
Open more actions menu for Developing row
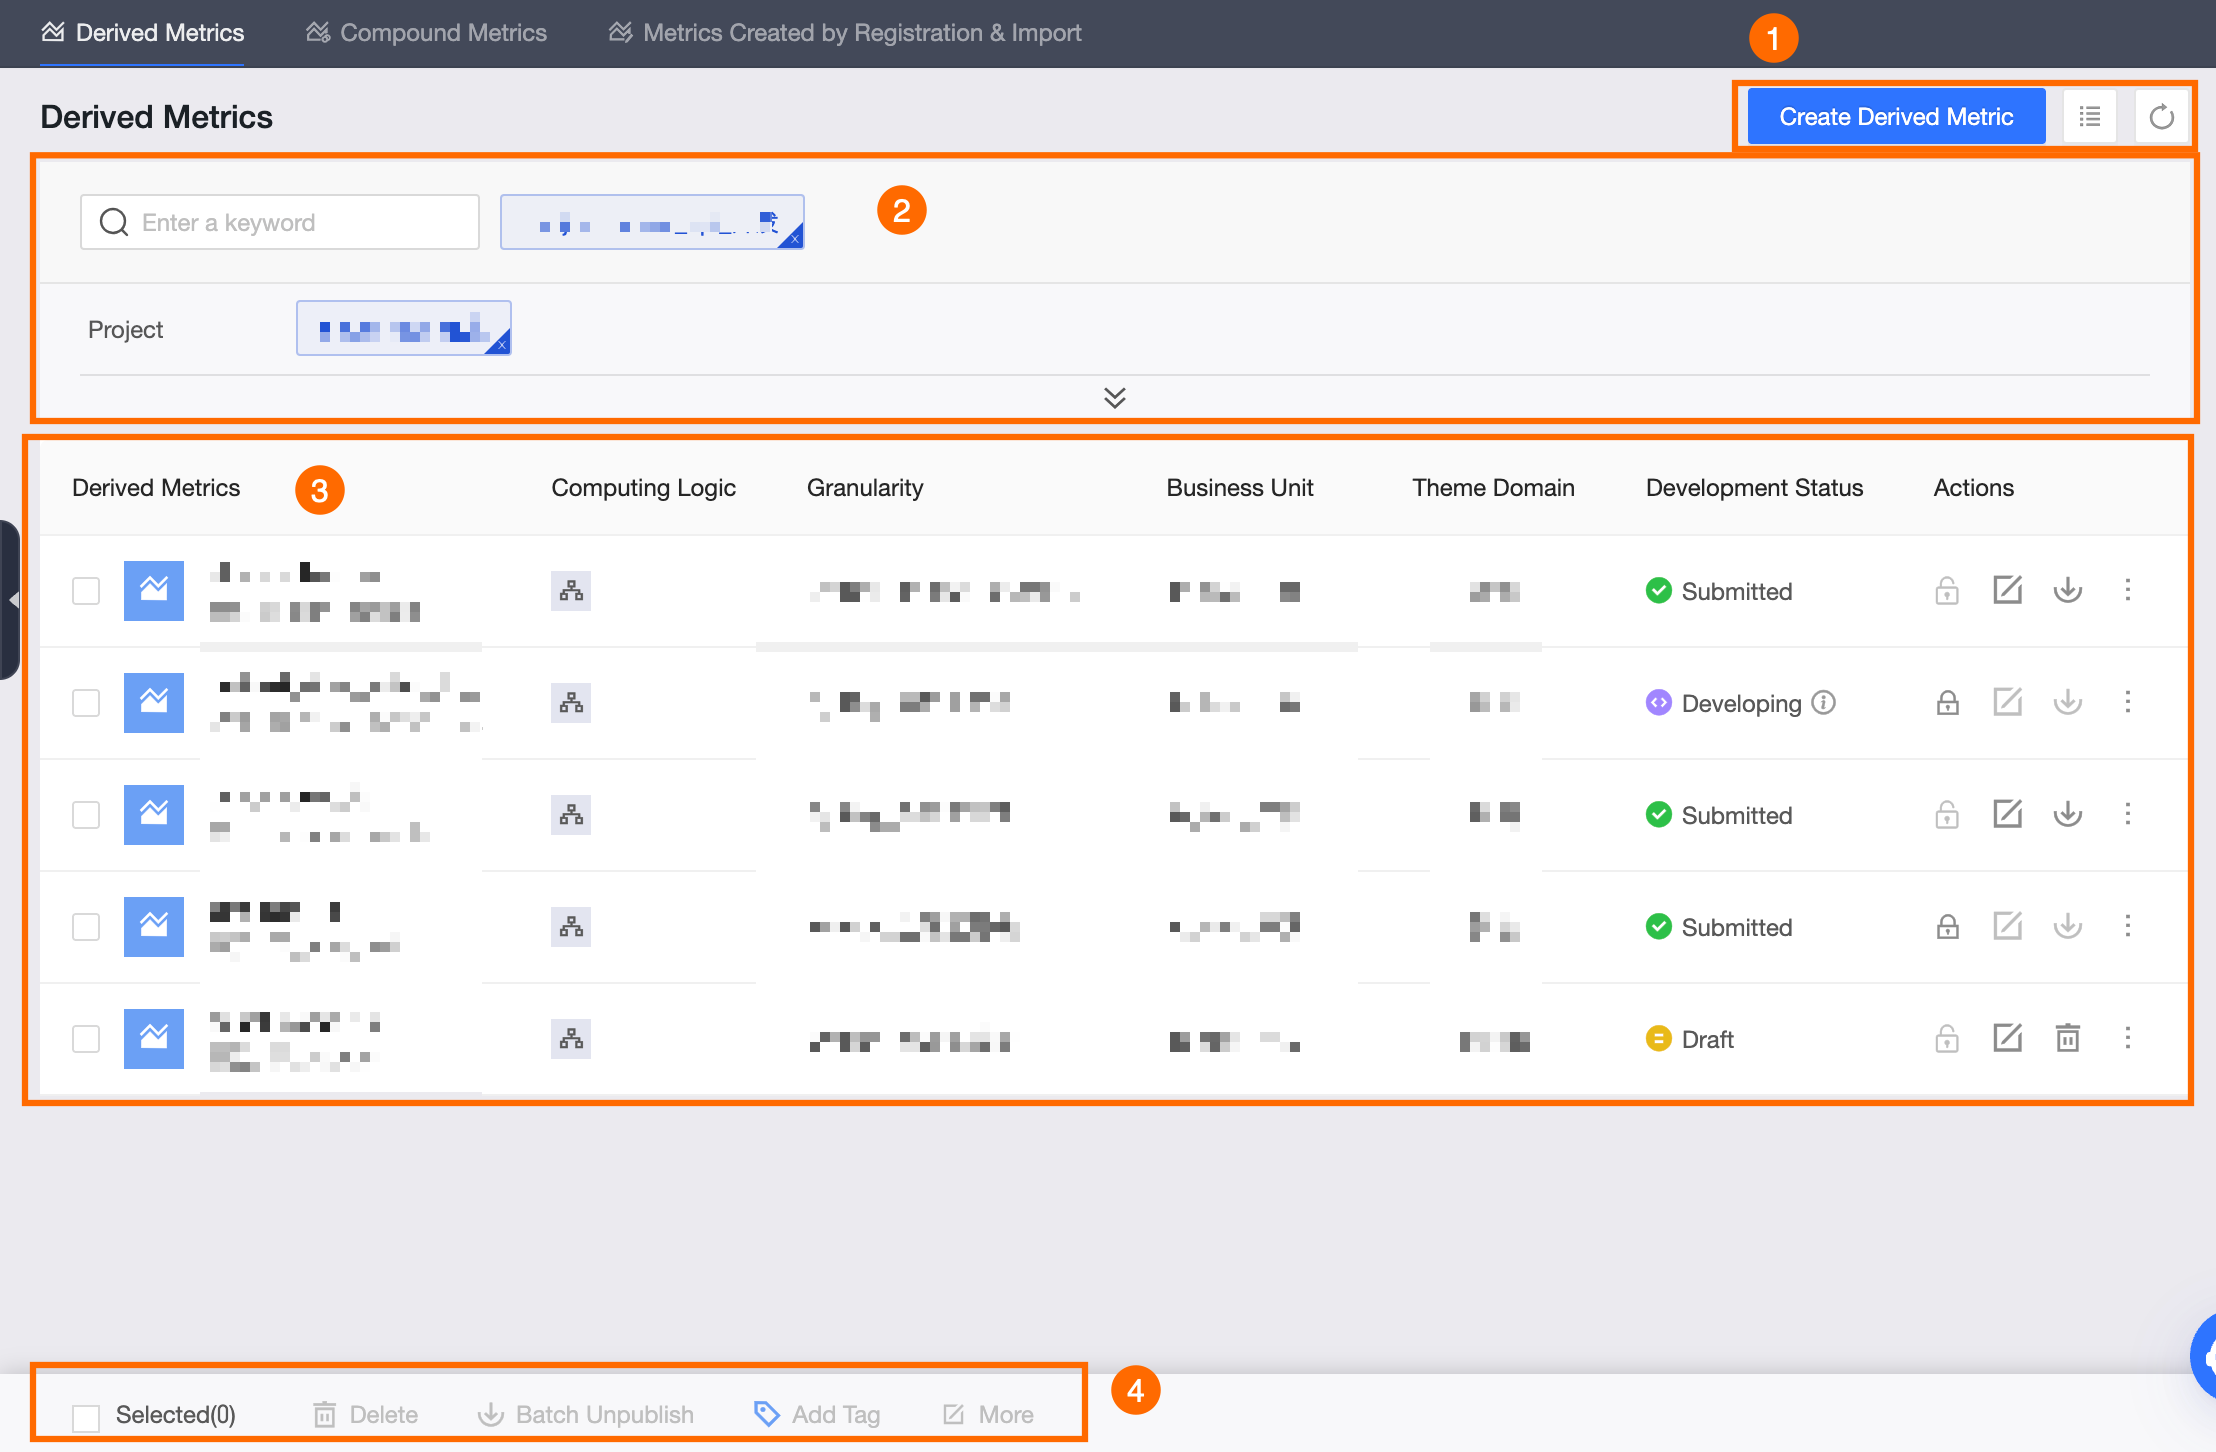click(x=2128, y=702)
